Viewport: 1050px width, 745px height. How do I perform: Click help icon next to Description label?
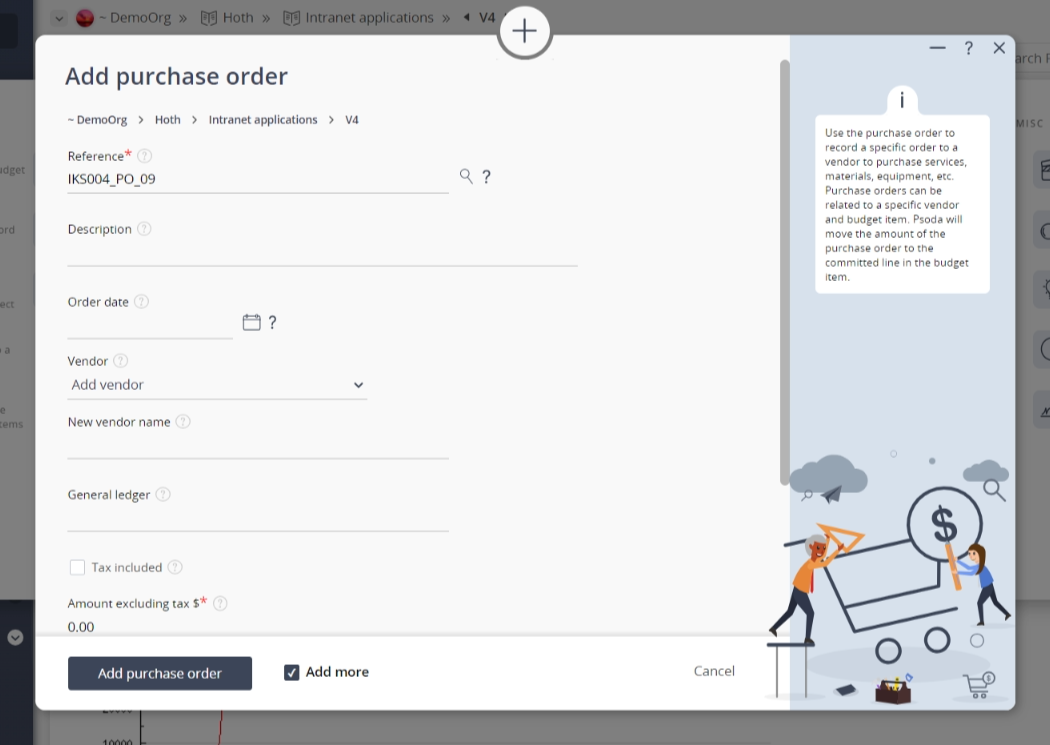[x=144, y=229]
